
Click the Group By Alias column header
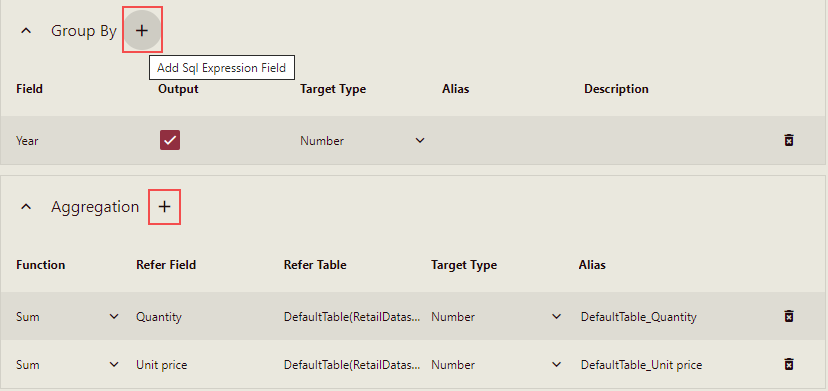[456, 89]
